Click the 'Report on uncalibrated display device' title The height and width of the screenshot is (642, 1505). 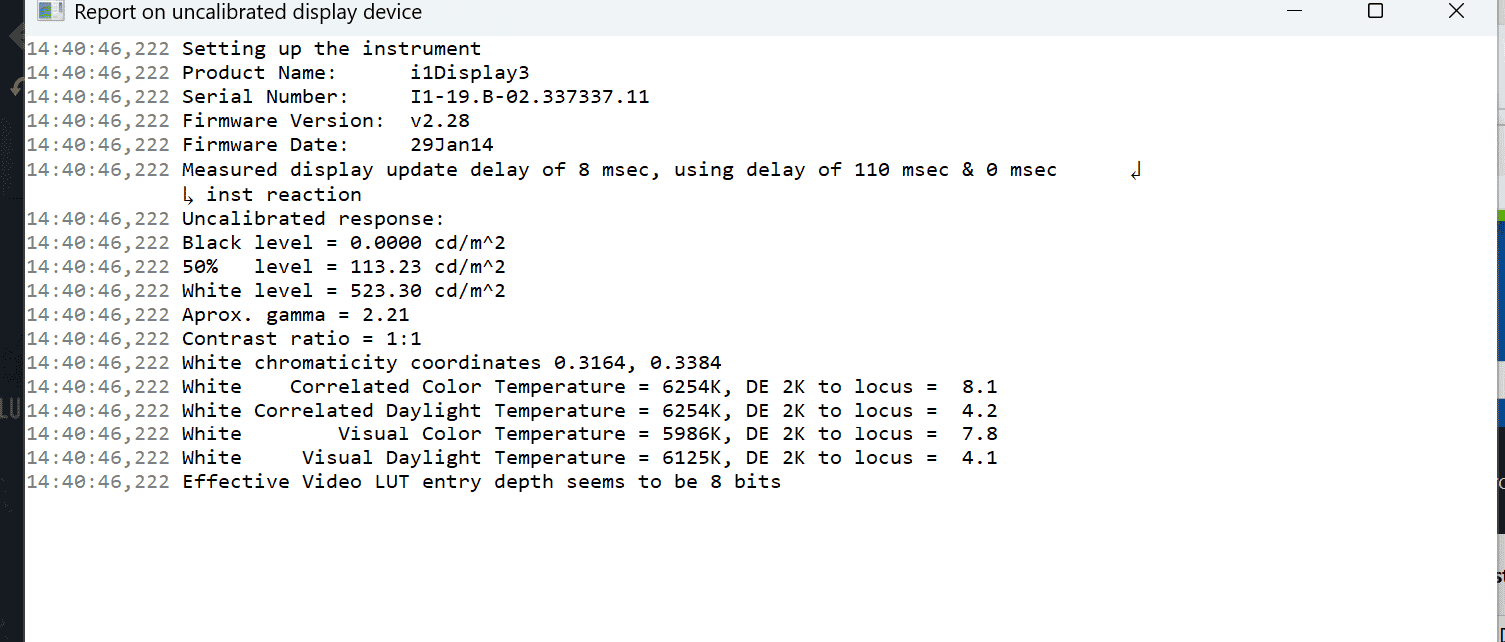(x=248, y=12)
